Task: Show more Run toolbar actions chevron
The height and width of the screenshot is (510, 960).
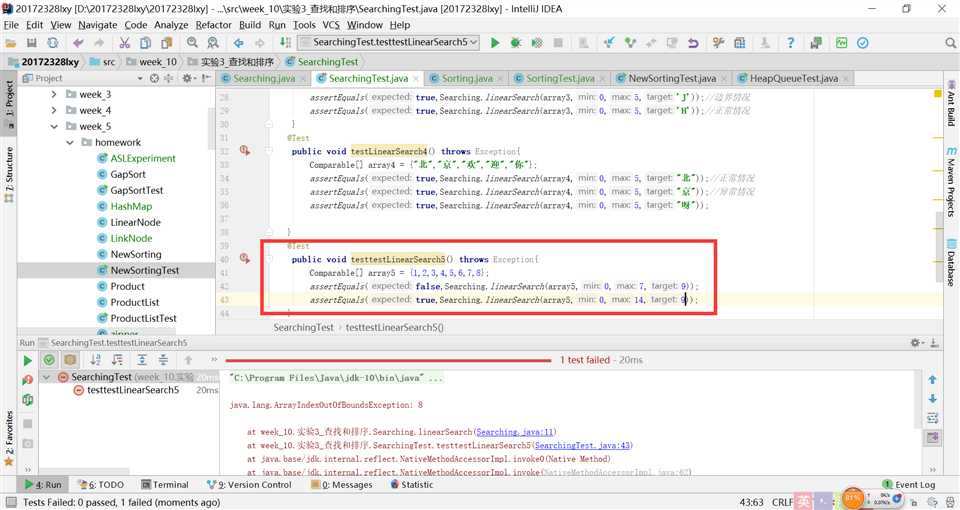Action: pos(214,360)
